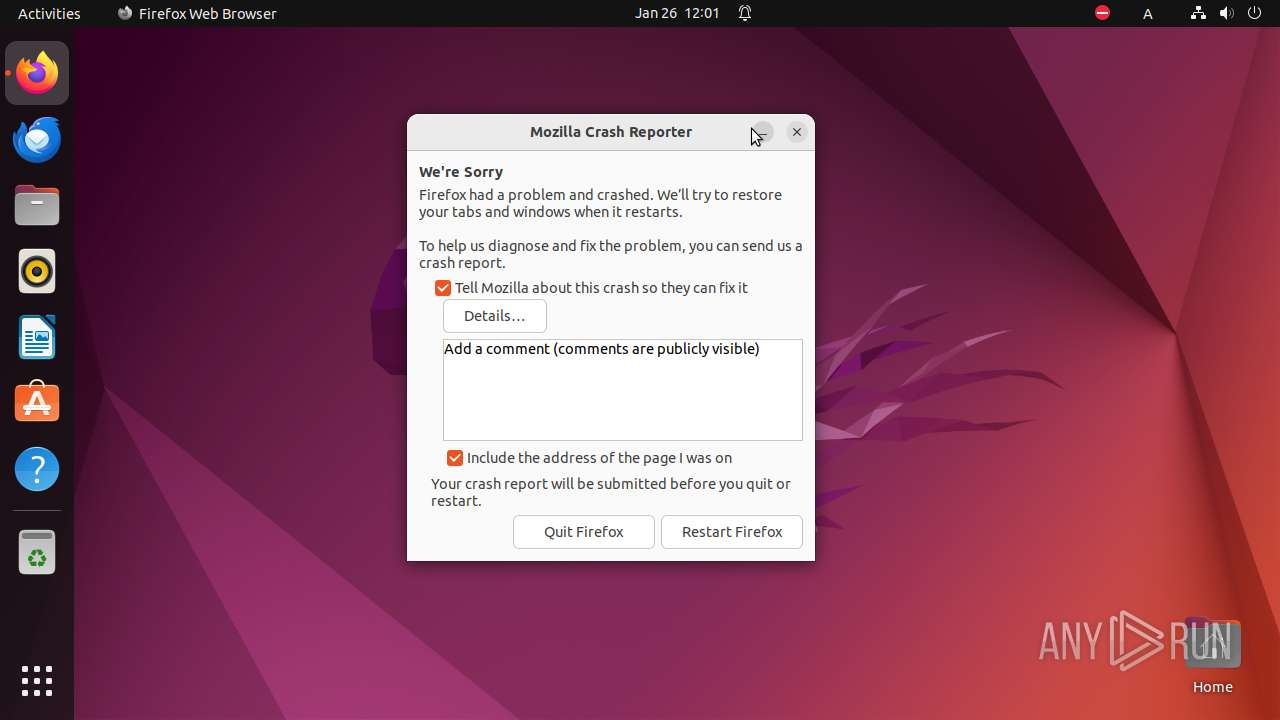The height and width of the screenshot is (720, 1280).
Task: Open Firefox Web Browser app menu
Action: [197, 13]
